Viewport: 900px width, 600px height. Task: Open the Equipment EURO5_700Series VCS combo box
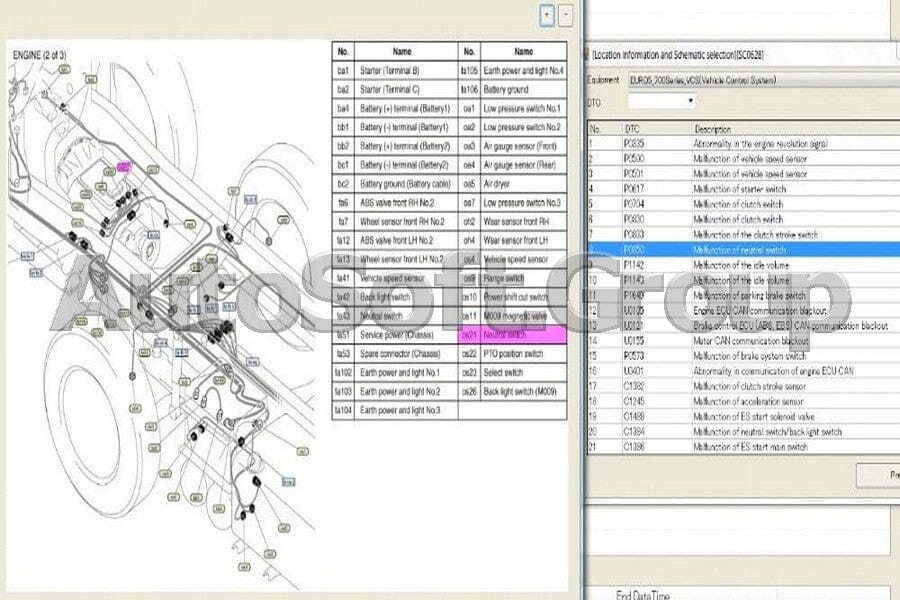[x=764, y=80]
